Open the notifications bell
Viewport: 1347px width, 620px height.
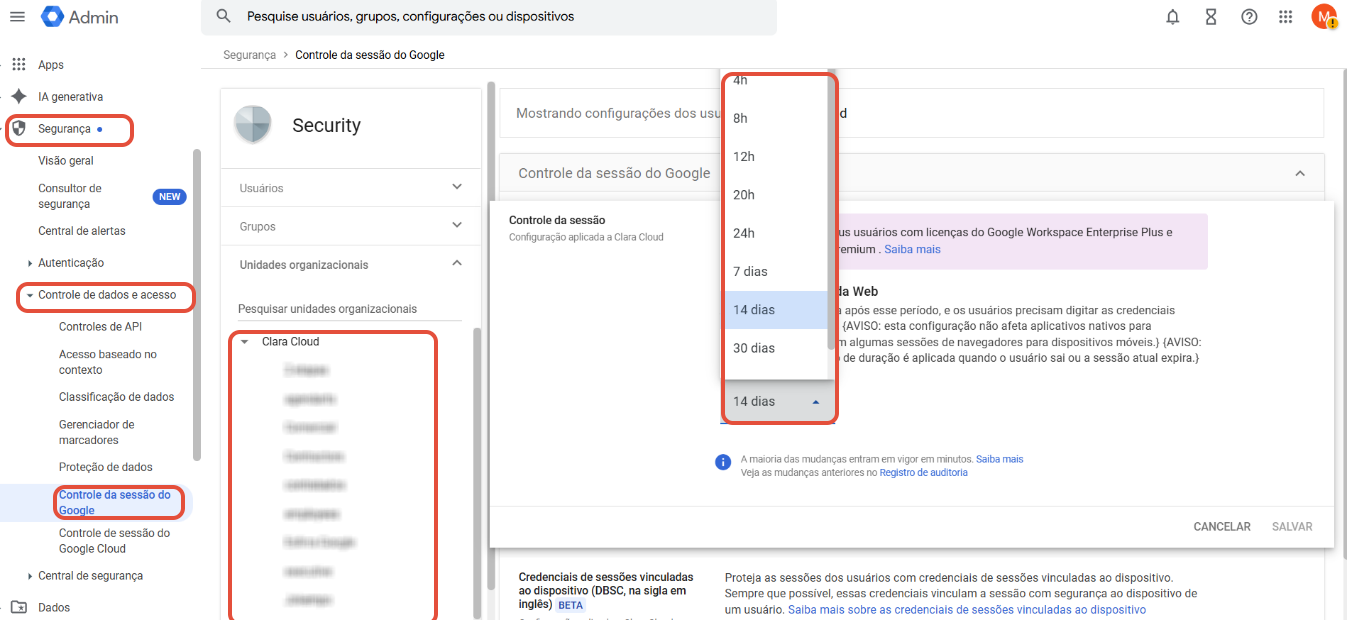point(1173,17)
